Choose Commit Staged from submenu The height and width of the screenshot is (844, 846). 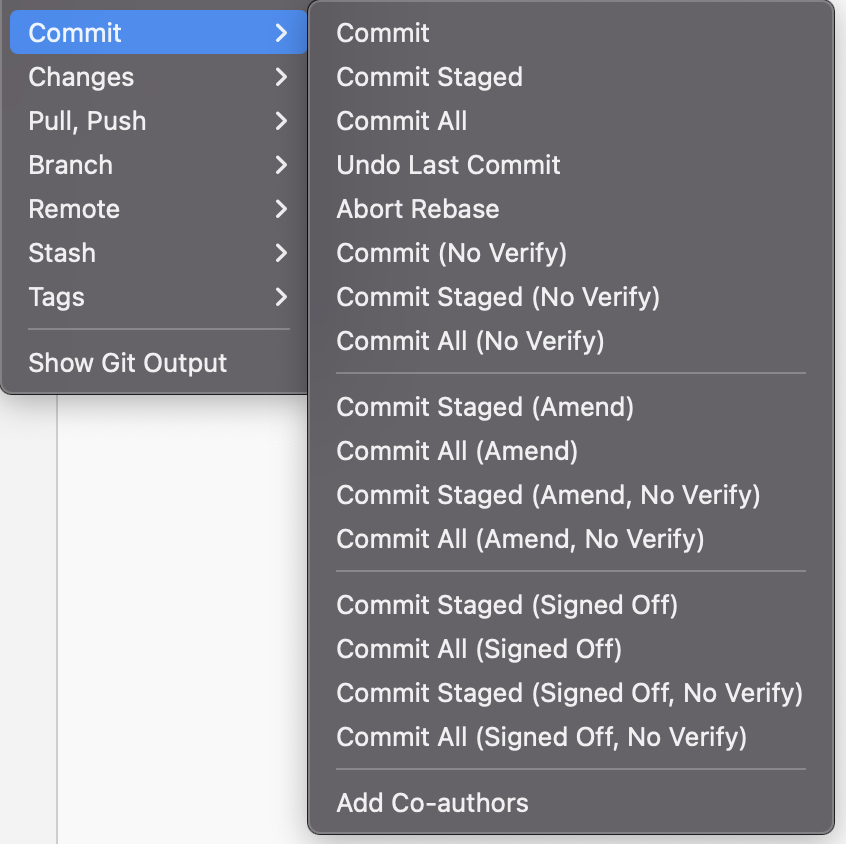[571, 77]
